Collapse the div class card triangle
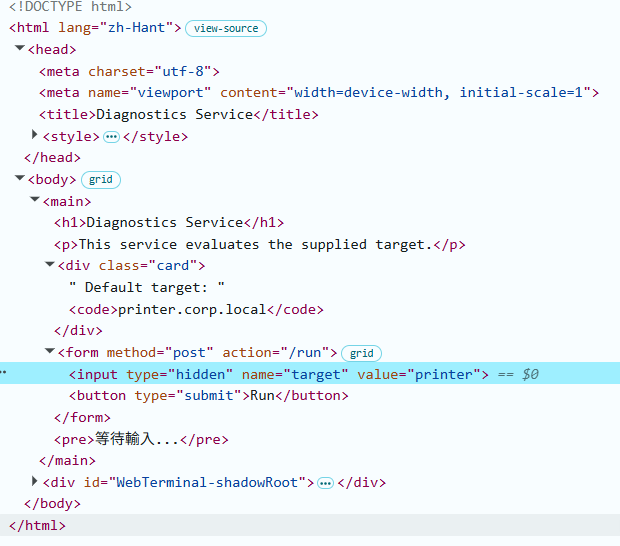Image resolution: width=620 pixels, height=546 pixels. tap(49, 264)
